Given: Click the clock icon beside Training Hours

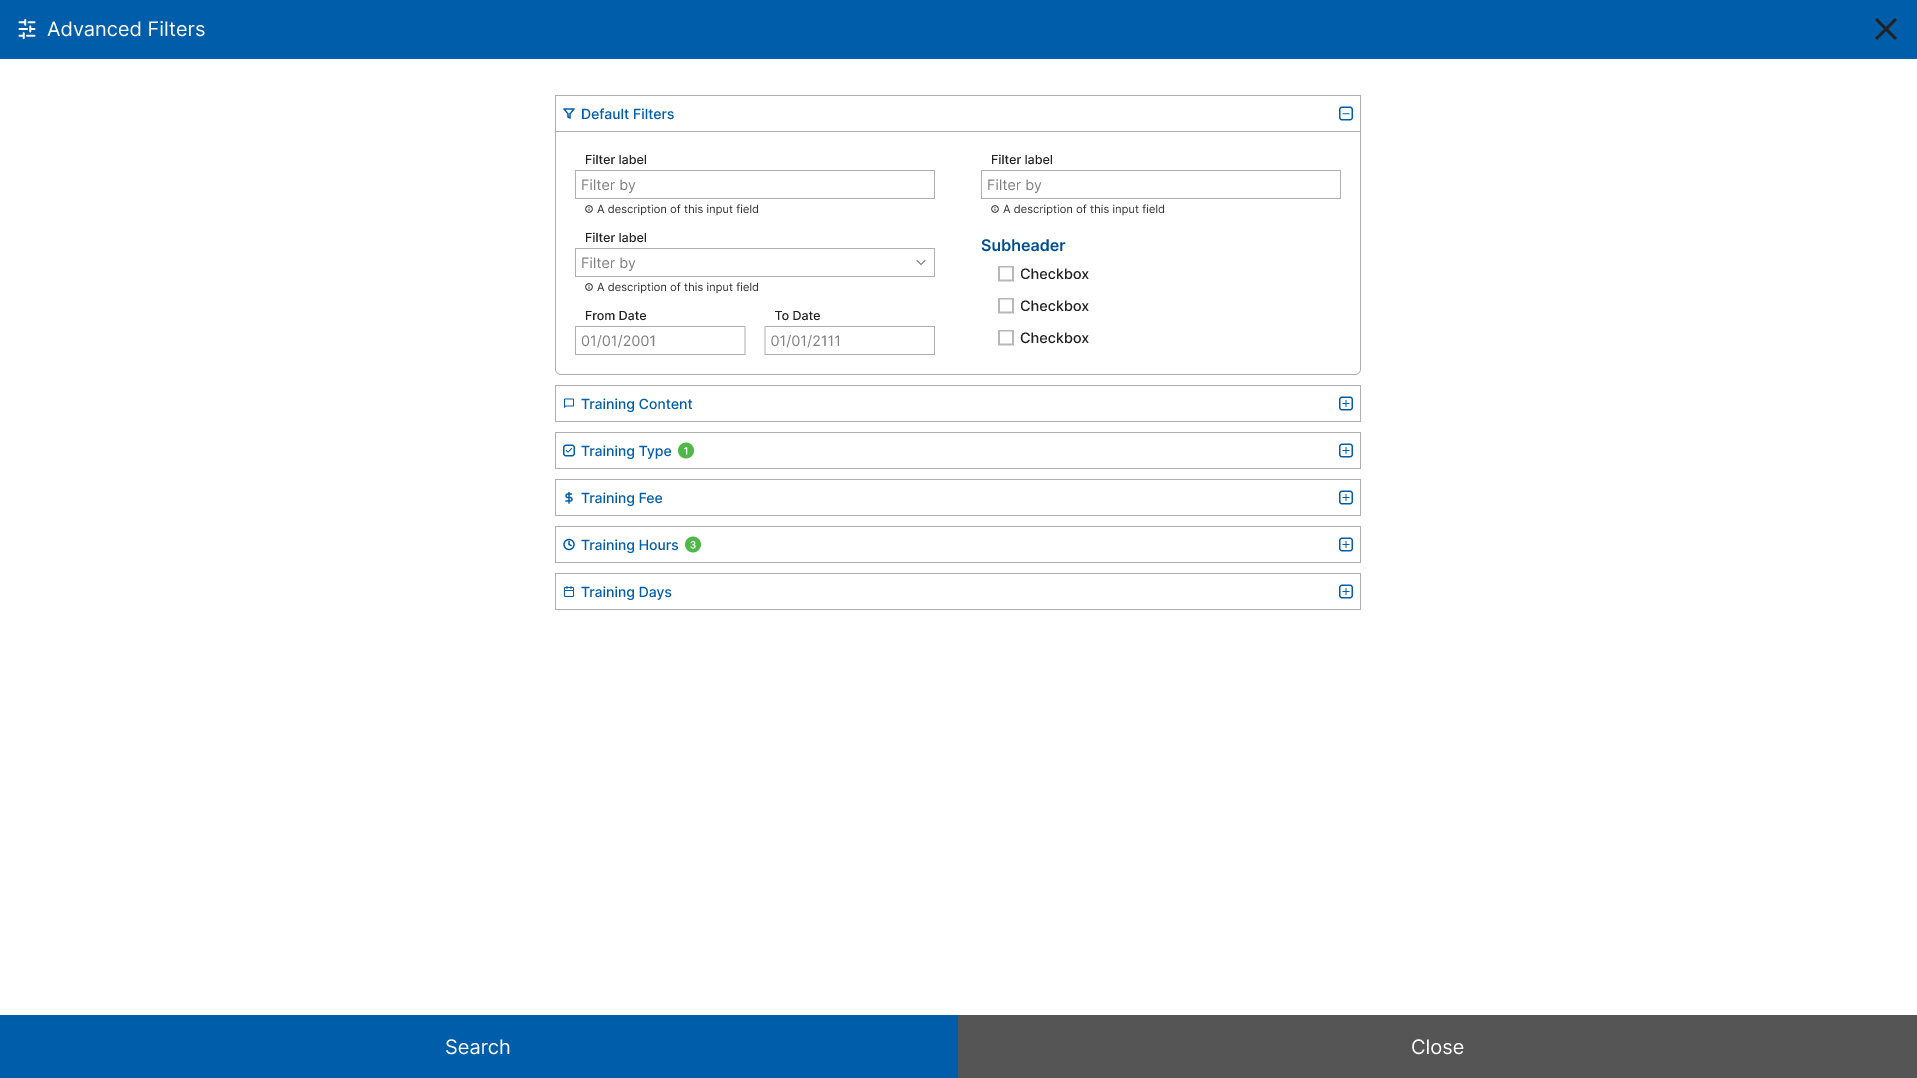Looking at the screenshot, I should [569, 544].
